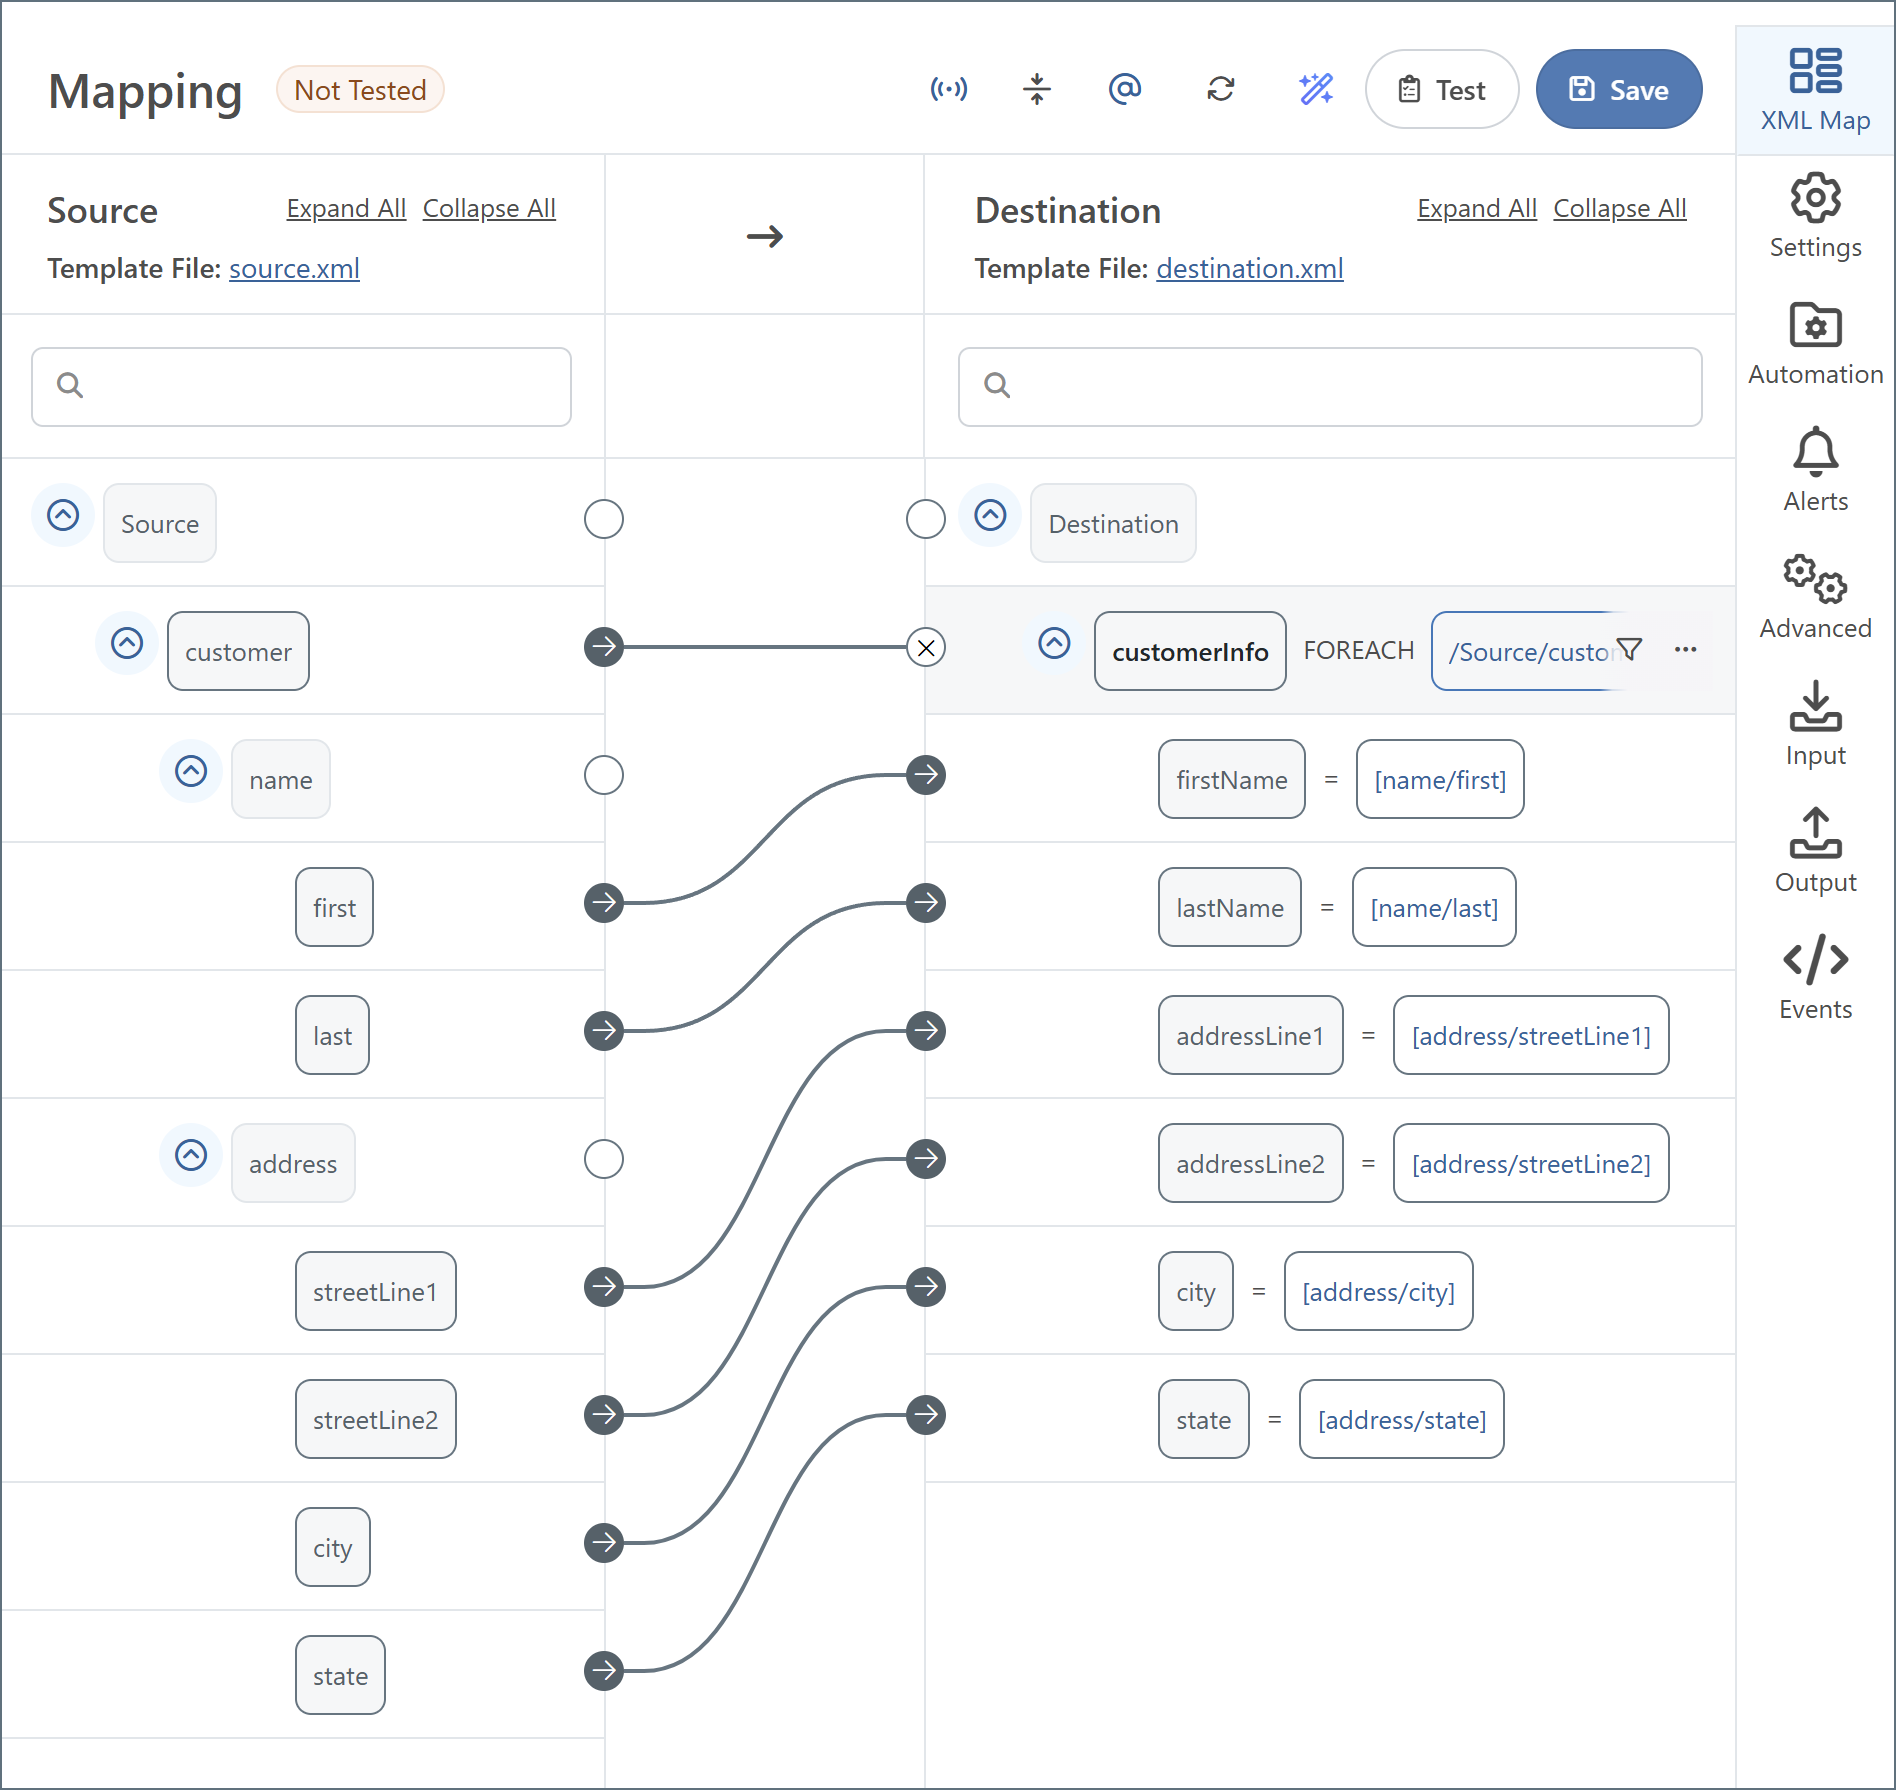Click the collapse-vertical arrows toolbar icon
The height and width of the screenshot is (1790, 1896).
(x=1037, y=90)
